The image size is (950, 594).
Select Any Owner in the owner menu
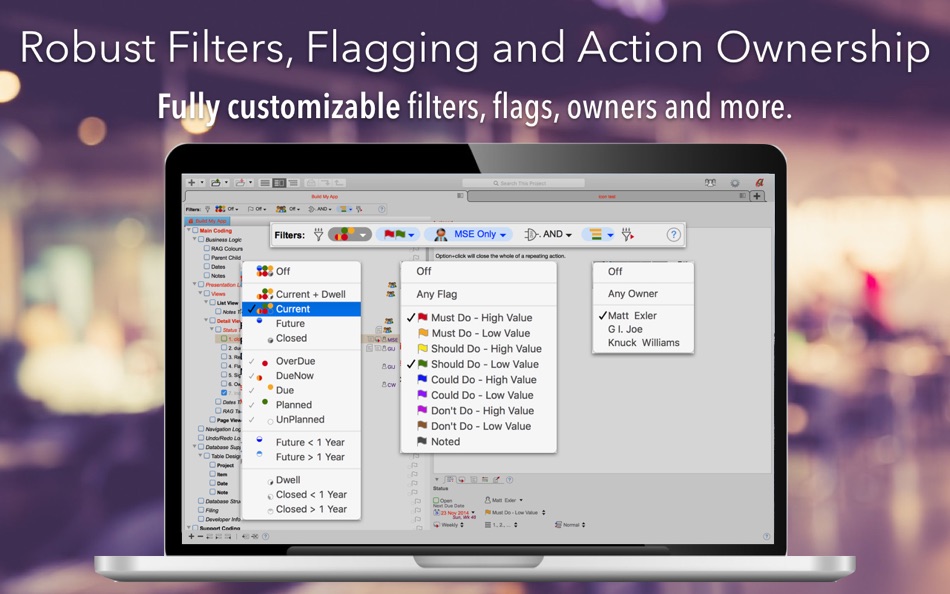coord(643,293)
